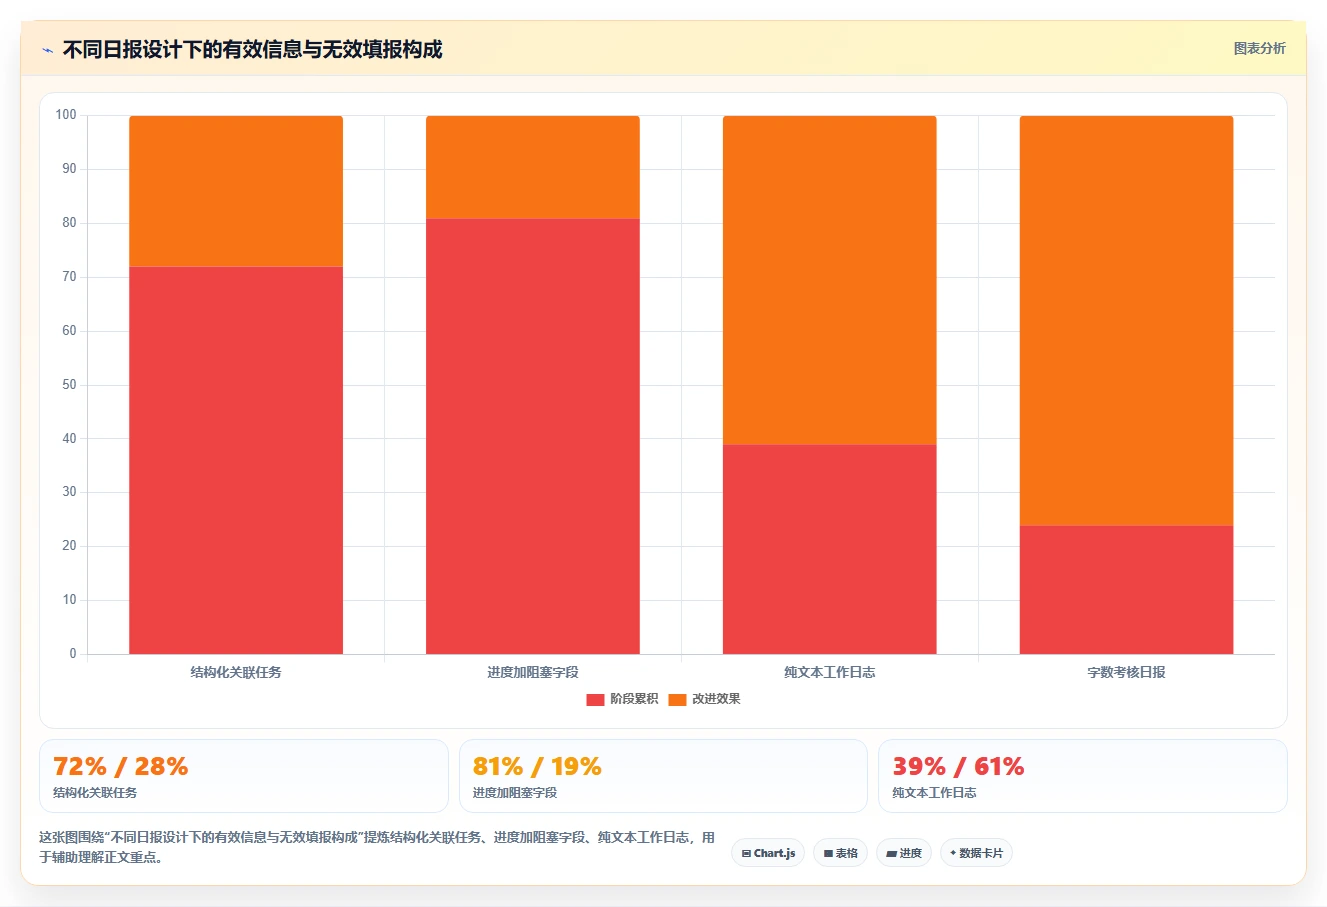Select the red bar for 字数考核日报
This screenshot has height=907, width=1327.
coord(1127,590)
